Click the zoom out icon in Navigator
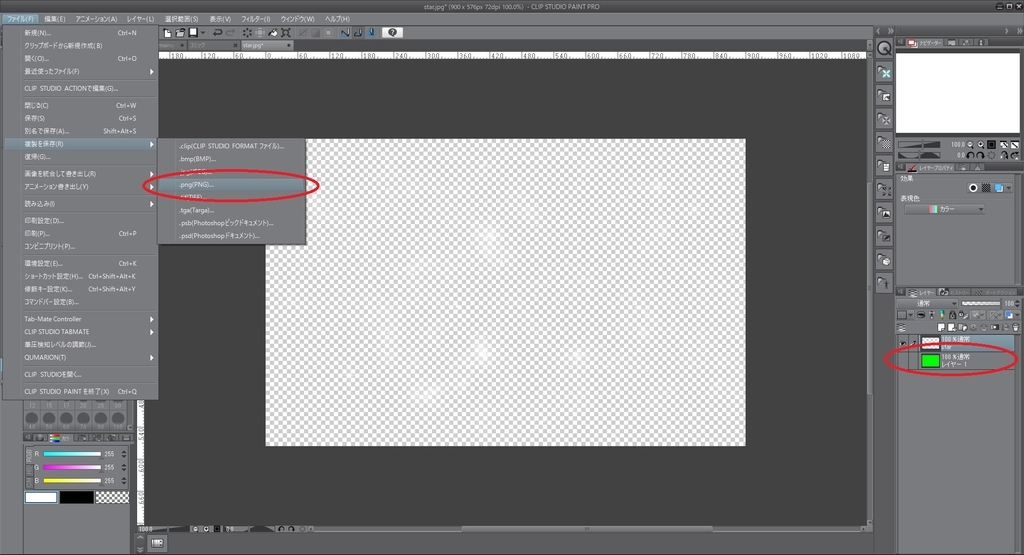Screen dimensions: 1024x555 (970, 145)
